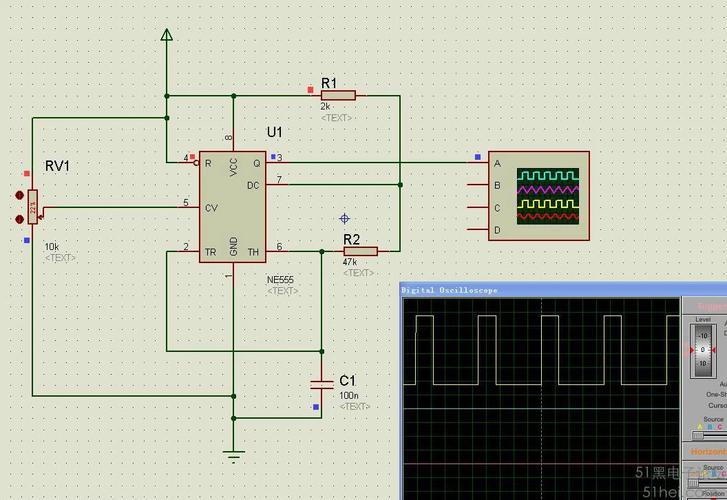727x500 pixels.
Task: Select the NE555 timer chip U1
Action: pos(233,206)
